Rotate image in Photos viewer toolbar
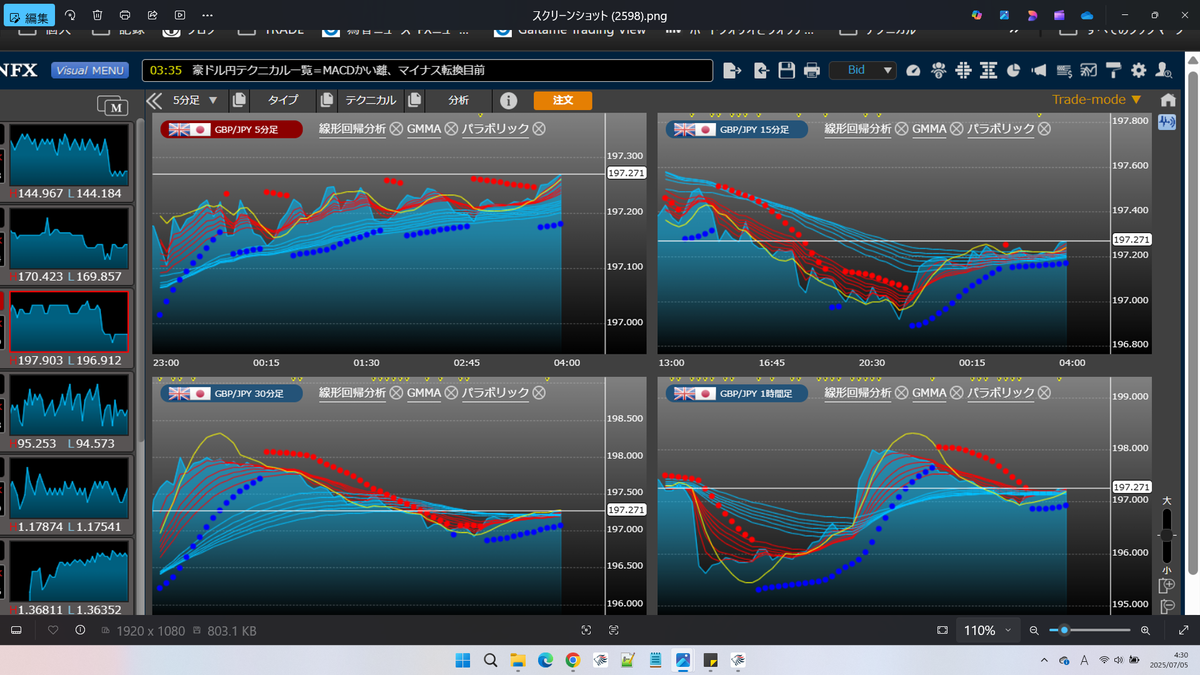 tap(70, 16)
